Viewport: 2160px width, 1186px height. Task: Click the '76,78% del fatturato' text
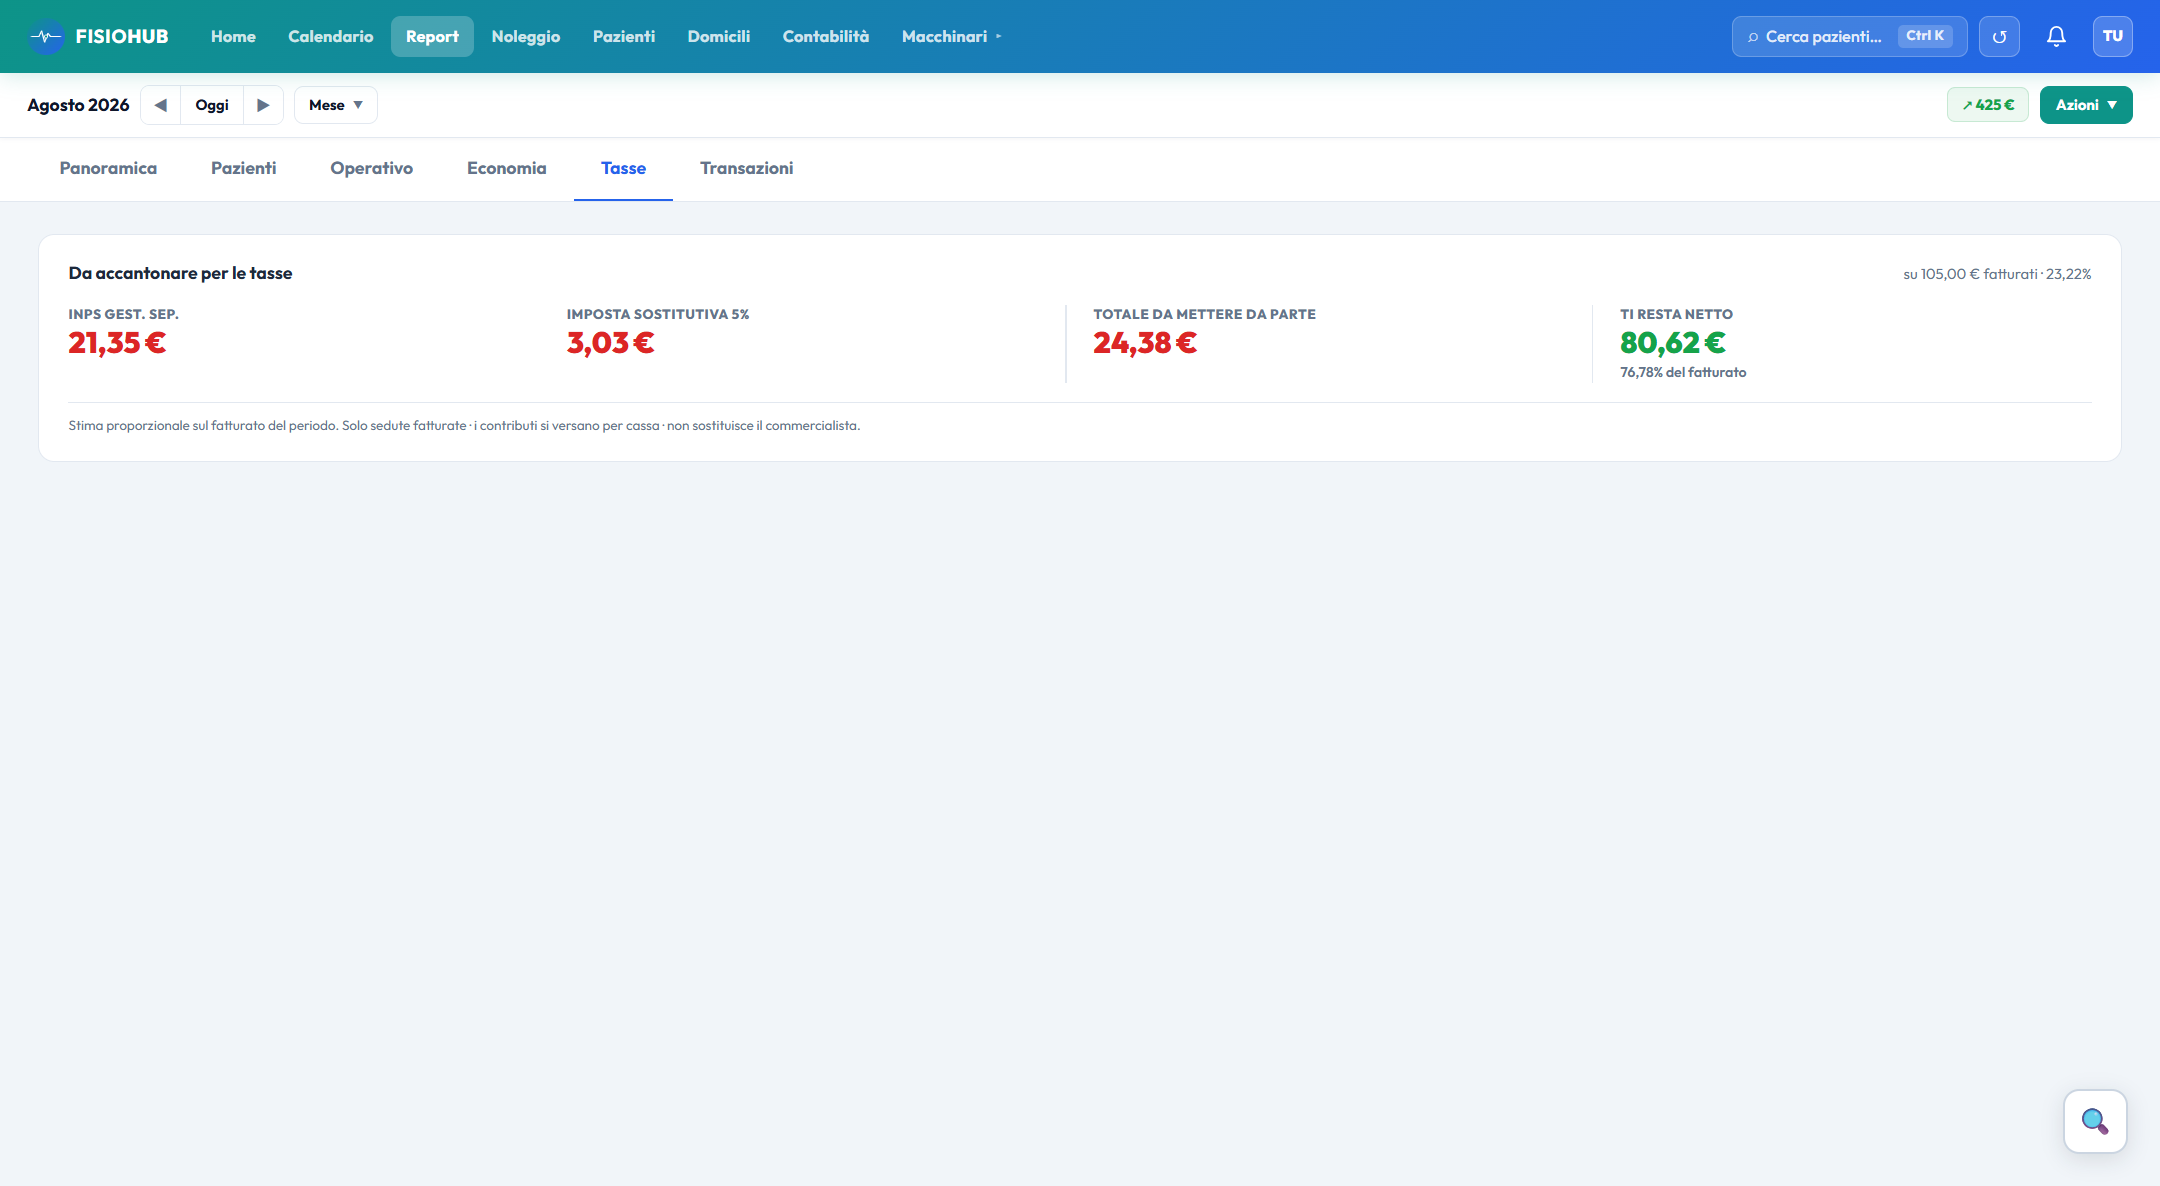tap(1683, 372)
